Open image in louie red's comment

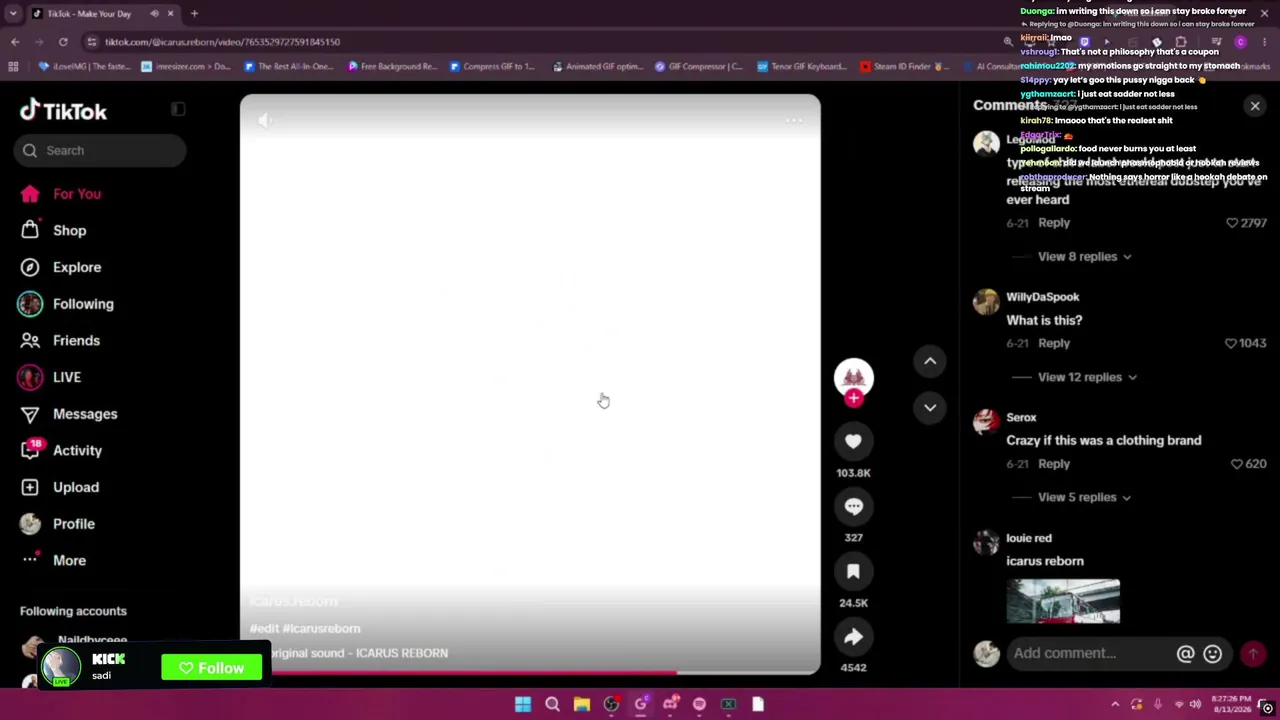pyautogui.click(x=1063, y=601)
